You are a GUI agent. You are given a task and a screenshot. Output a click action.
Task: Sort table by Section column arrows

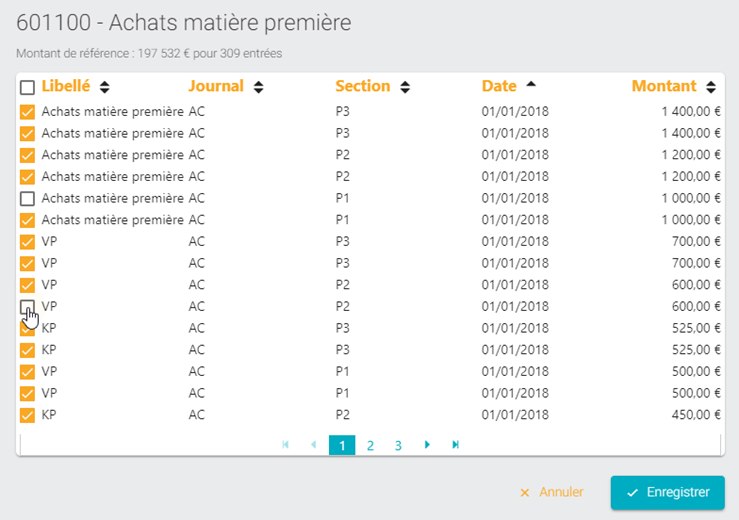[x=405, y=87]
